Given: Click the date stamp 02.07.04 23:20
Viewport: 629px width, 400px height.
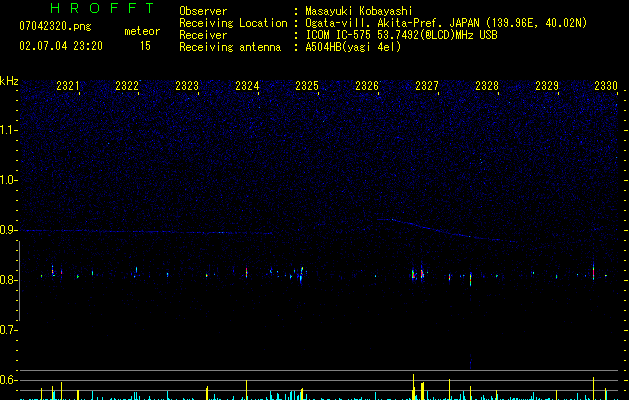Looking at the screenshot, I should (61, 46).
